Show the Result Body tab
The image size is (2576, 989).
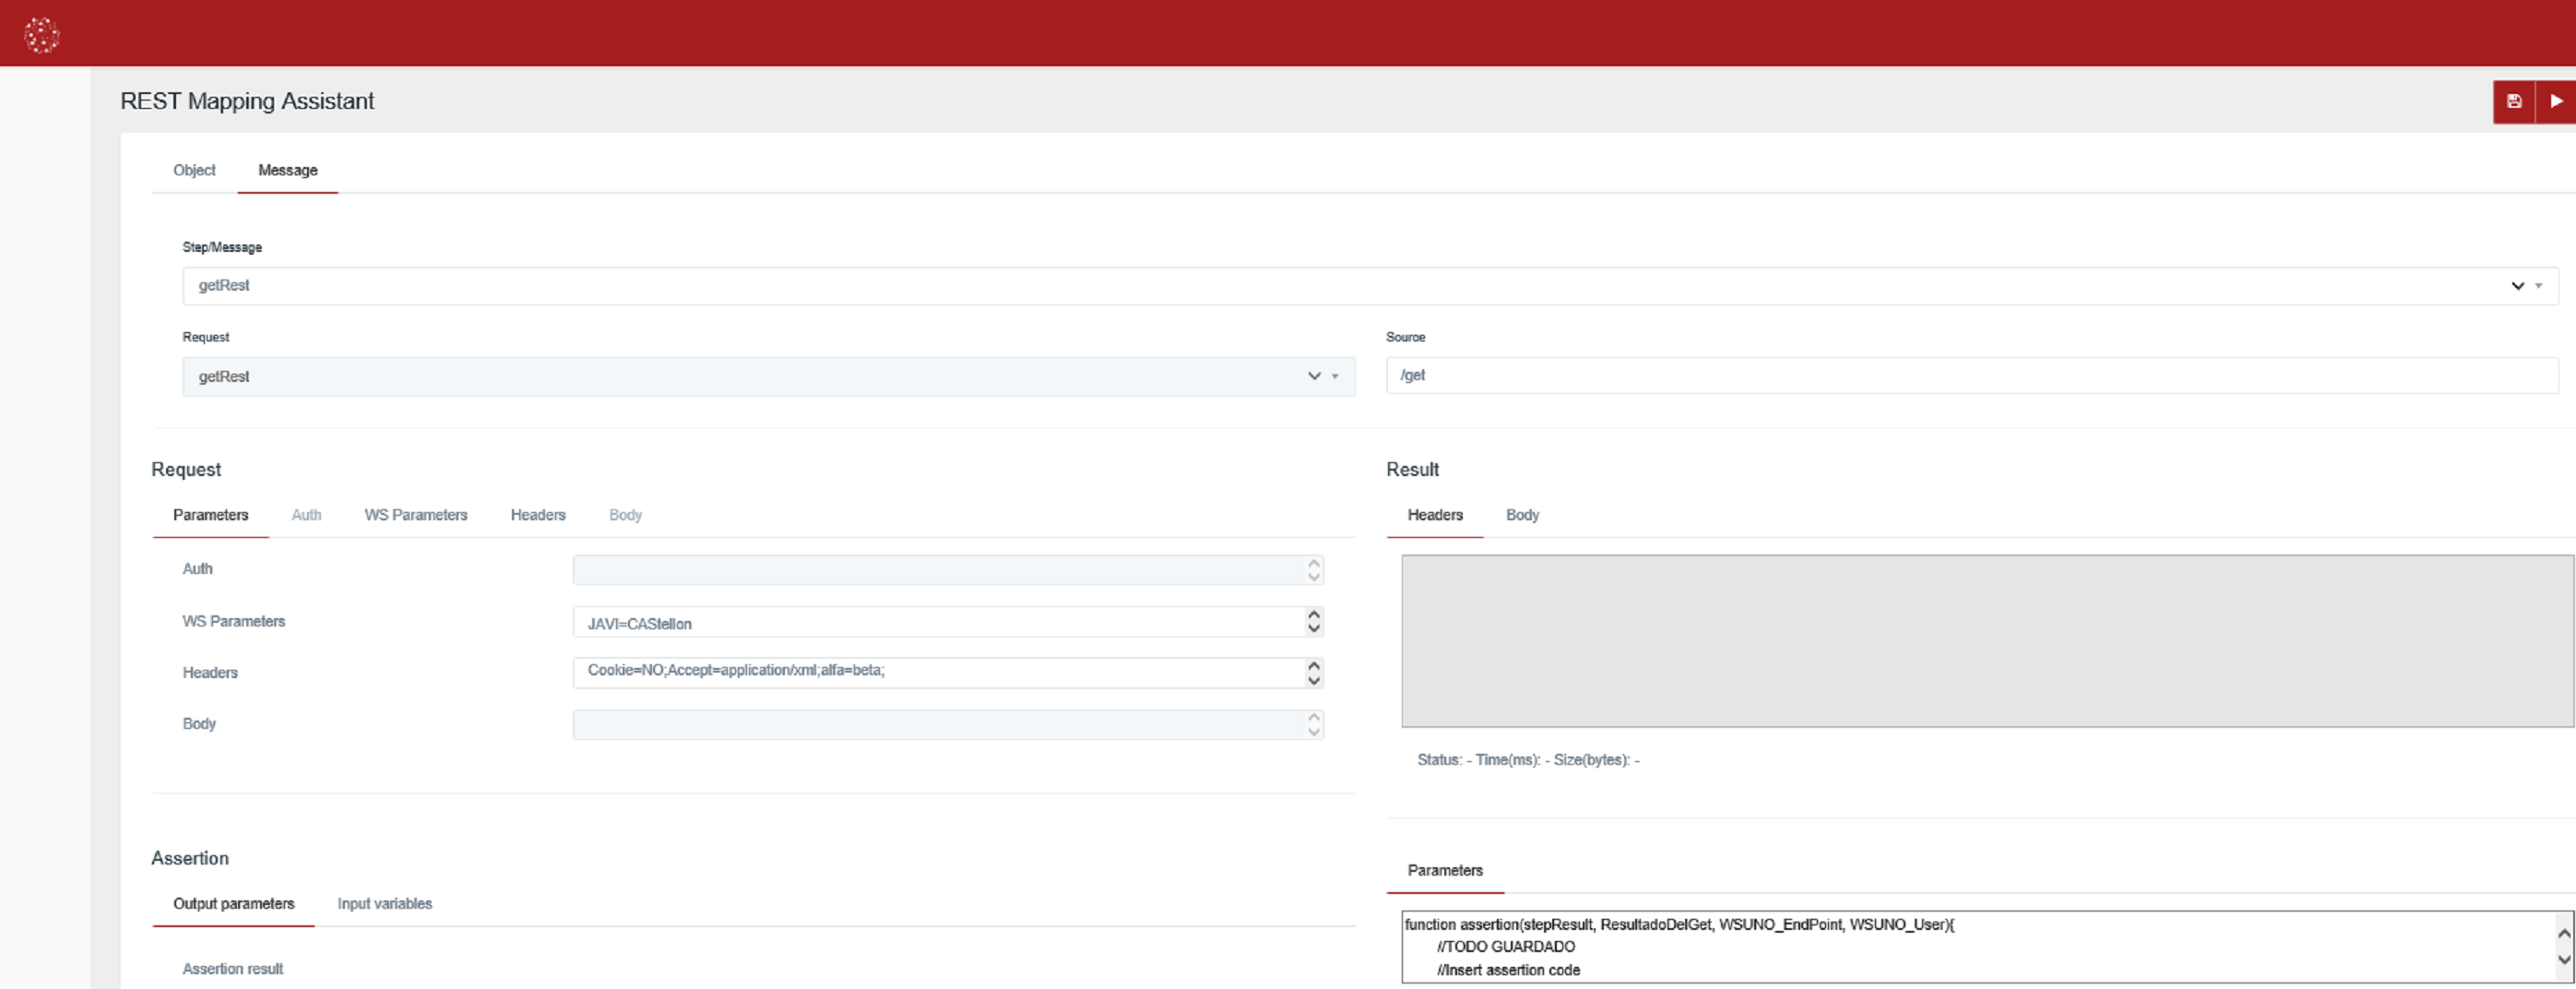pos(1521,515)
